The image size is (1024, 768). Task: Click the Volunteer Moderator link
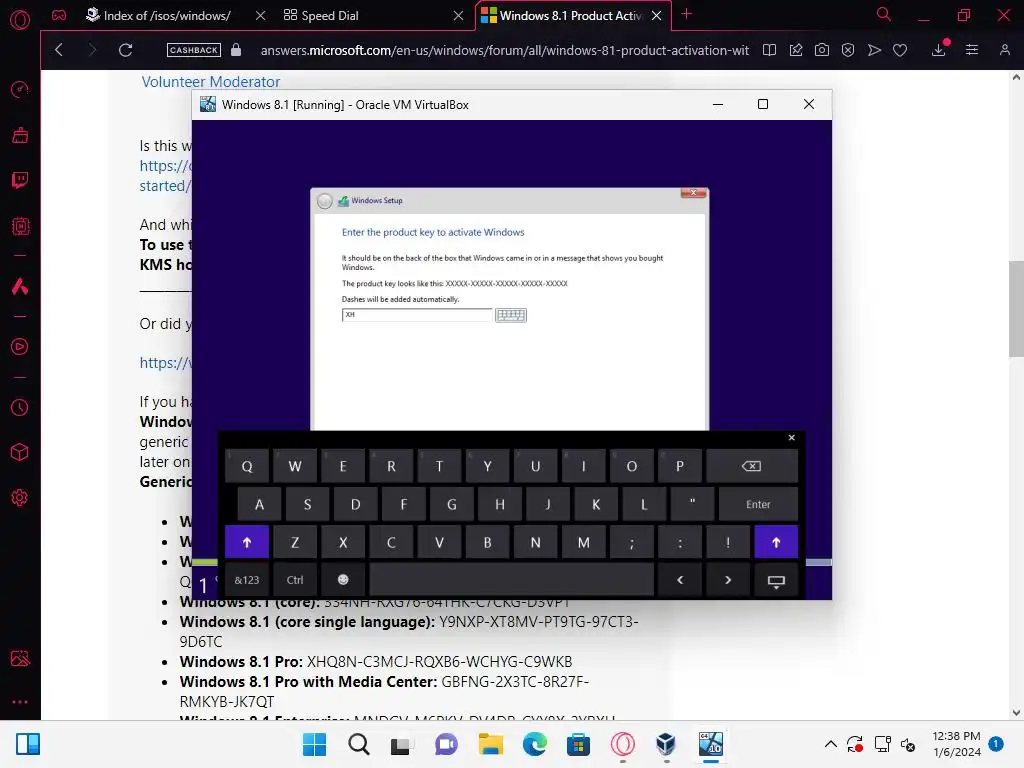[210, 82]
